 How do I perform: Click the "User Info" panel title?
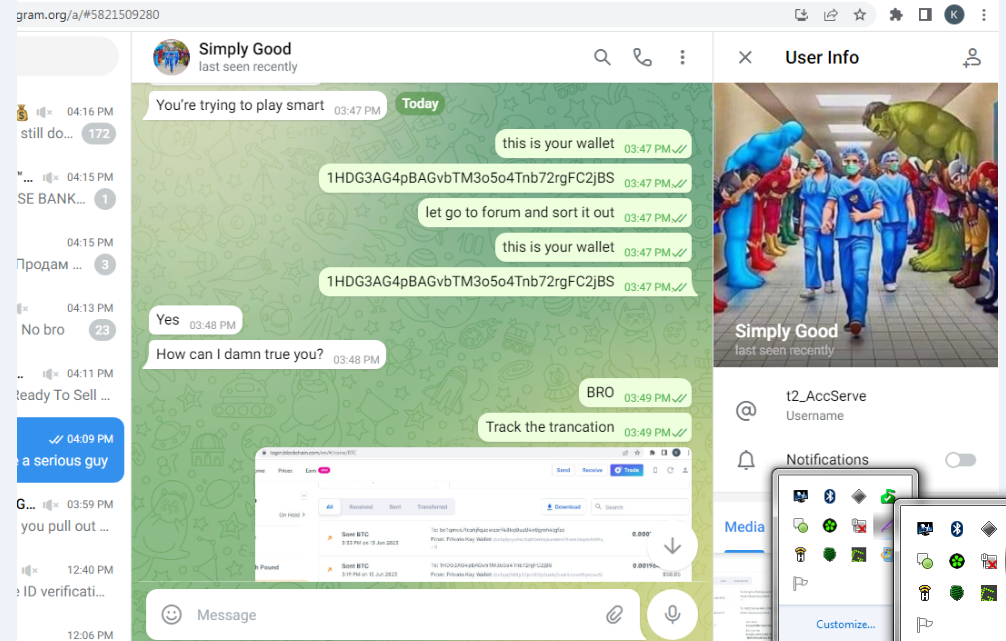pos(822,58)
